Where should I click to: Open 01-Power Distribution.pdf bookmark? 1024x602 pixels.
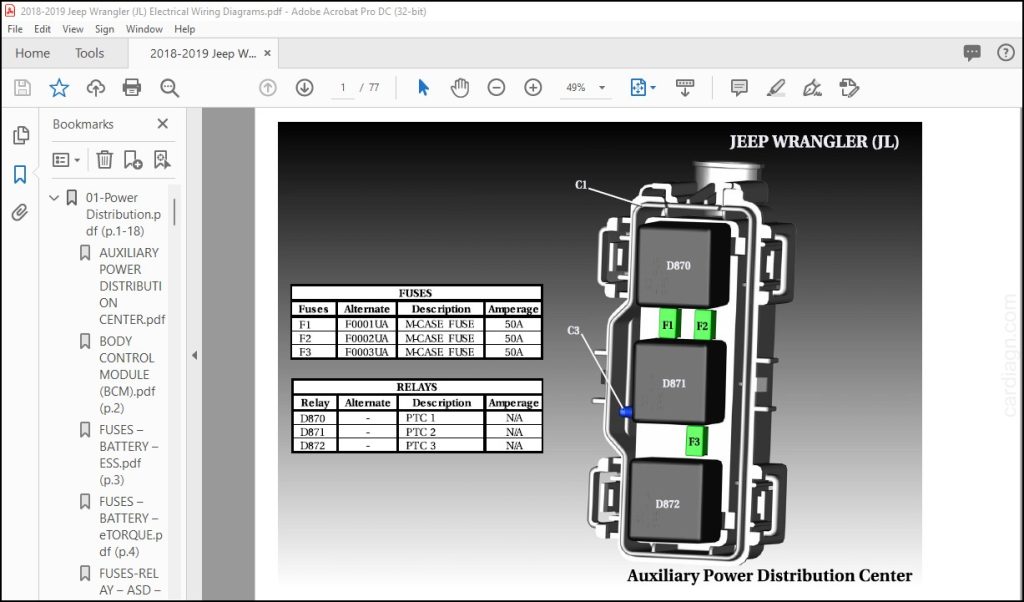[x=123, y=214]
